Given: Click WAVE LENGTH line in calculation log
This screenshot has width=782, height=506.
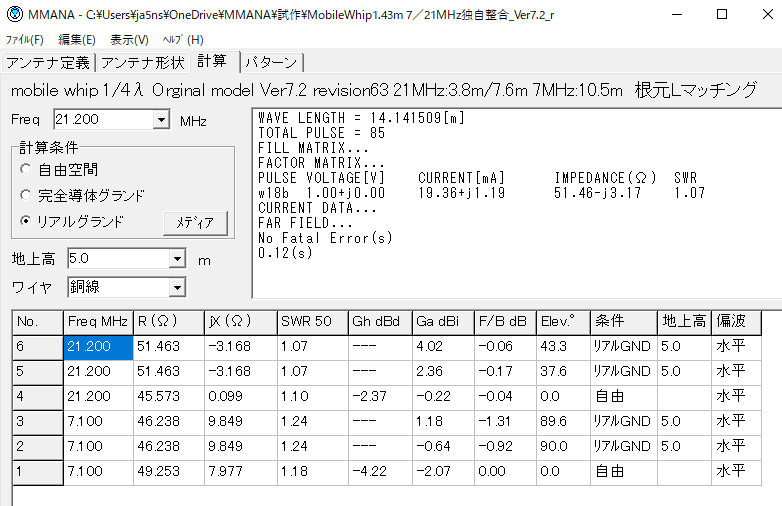Looking at the screenshot, I should click(362, 118).
